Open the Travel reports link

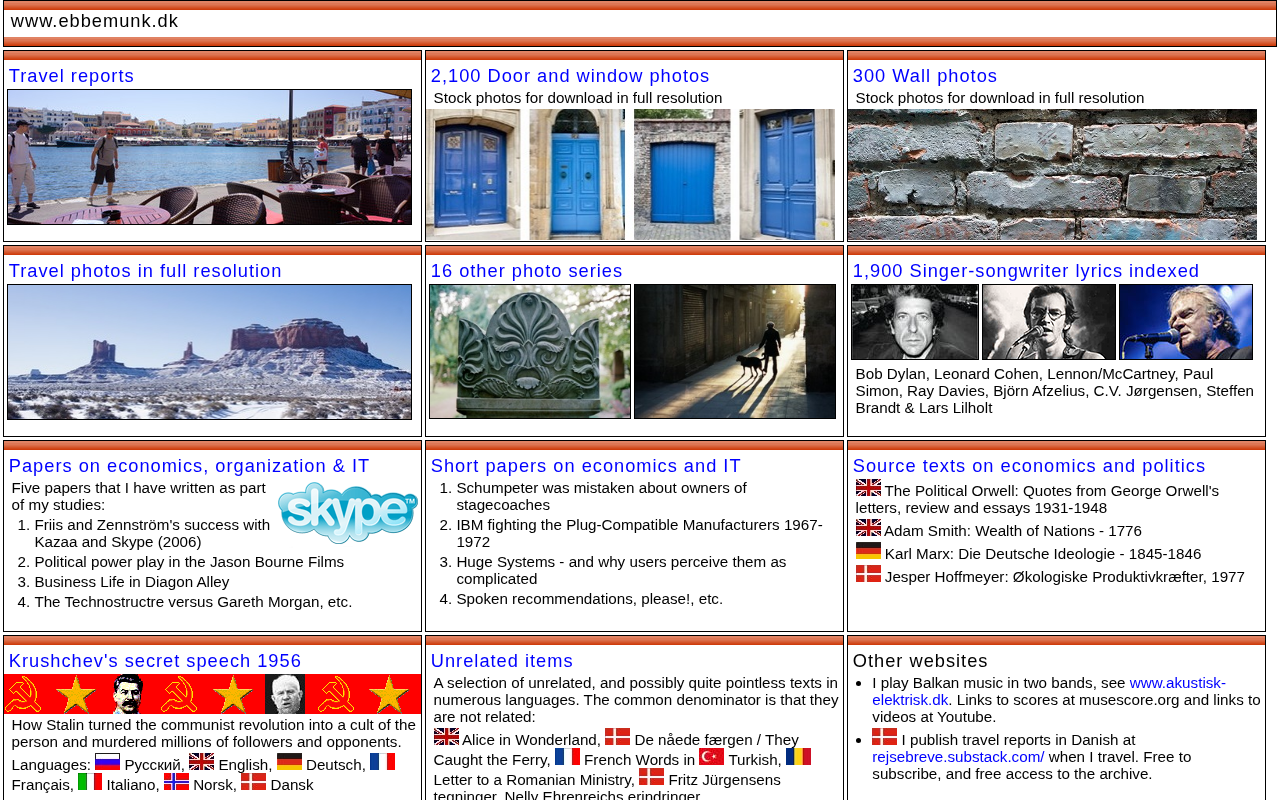coord(71,76)
